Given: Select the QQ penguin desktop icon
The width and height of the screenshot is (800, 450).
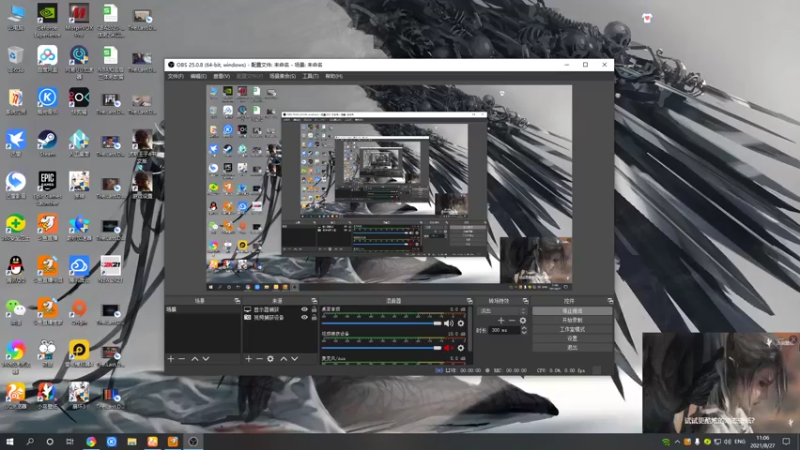Looking at the screenshot, I should click(x=15, y=270).
